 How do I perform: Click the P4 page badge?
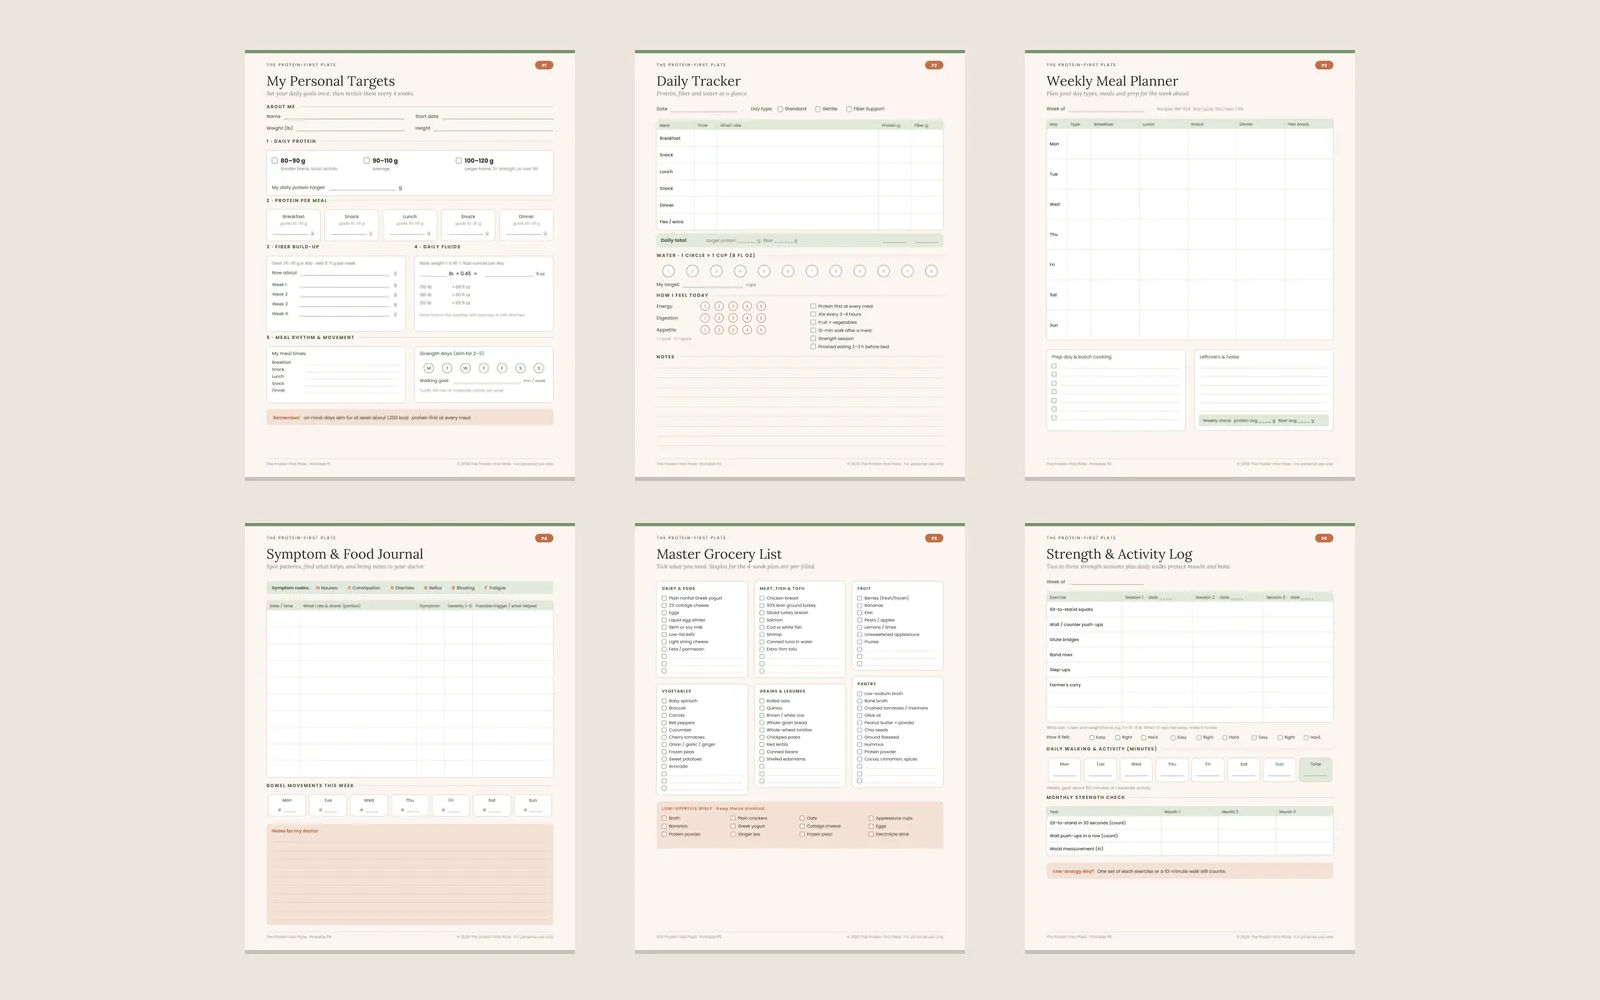click(544, 538)
